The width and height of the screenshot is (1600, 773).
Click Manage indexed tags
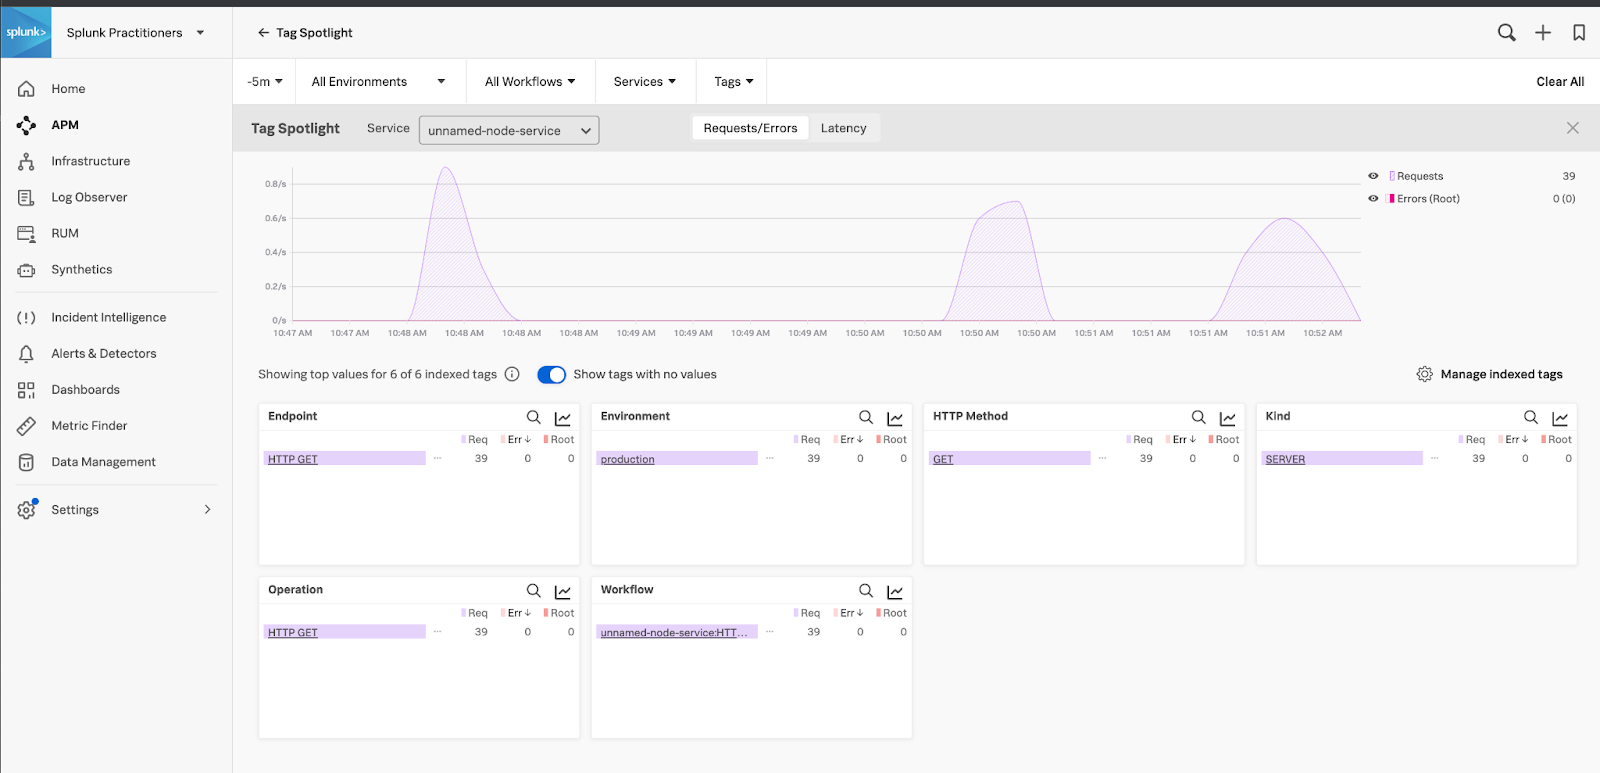pyautogui.click(x=1490, y=374)
